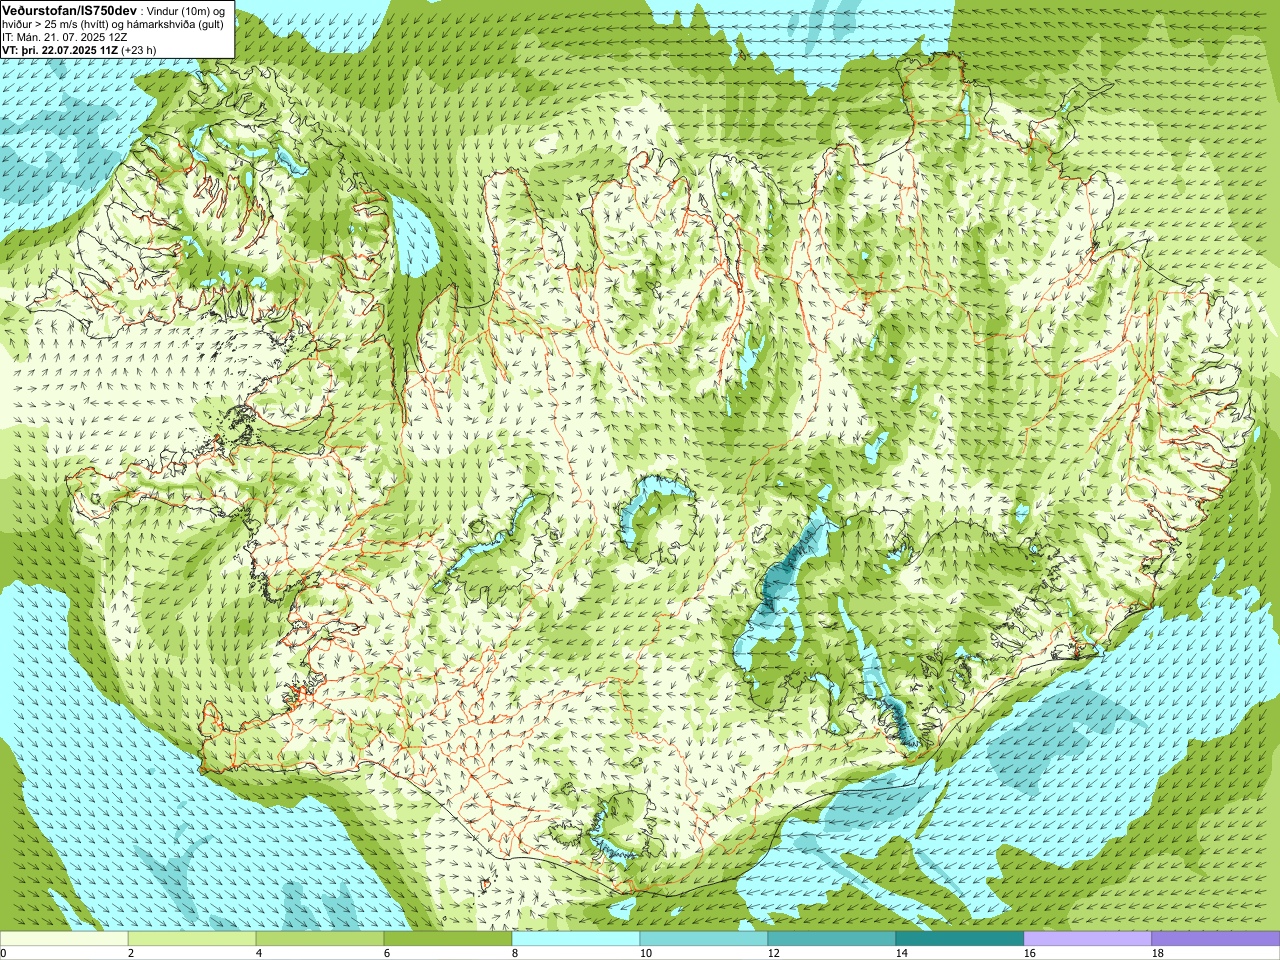This screenshot has height=960, width=1280.
Task: Click the initial time "IT: Mán. 21. 07. 2025 12Z"
Action: pos(64,36)
